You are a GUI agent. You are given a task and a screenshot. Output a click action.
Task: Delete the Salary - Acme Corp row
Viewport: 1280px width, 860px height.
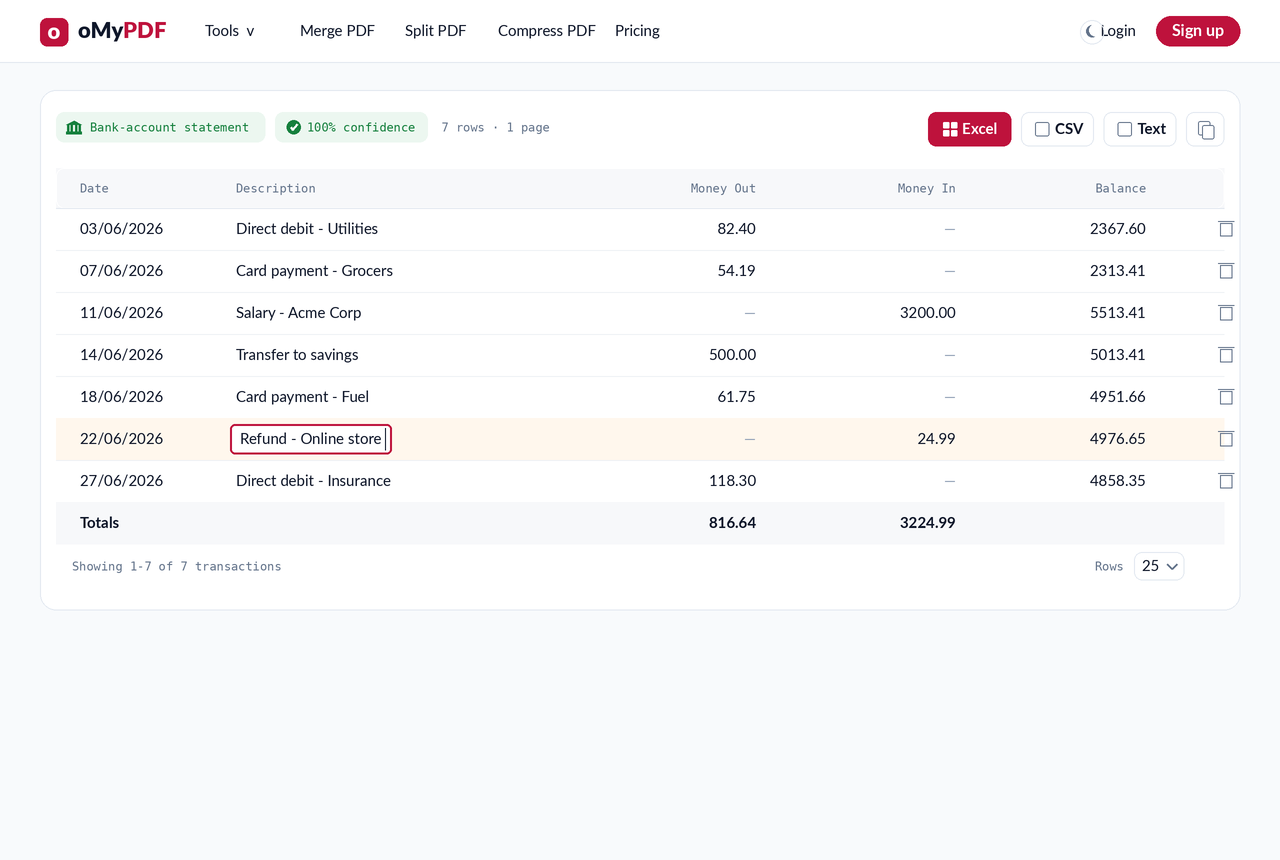pos(1226,313)
